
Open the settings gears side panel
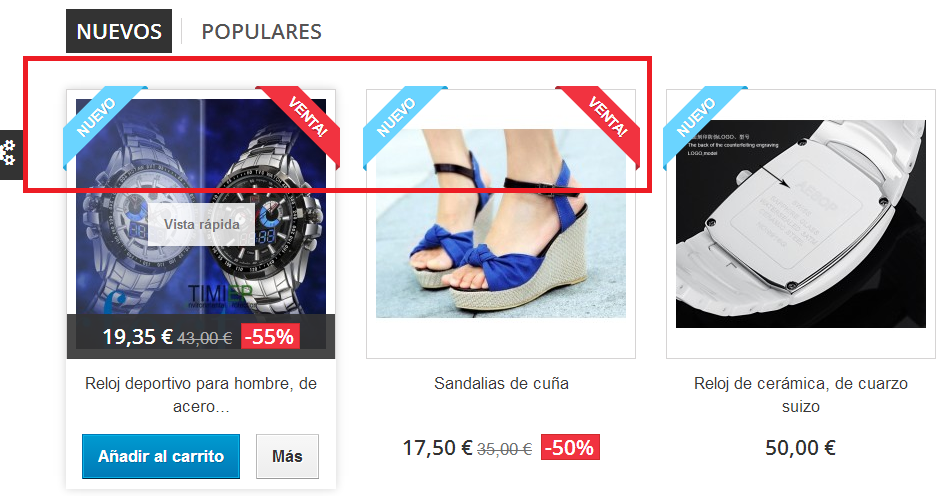[10, 154]
